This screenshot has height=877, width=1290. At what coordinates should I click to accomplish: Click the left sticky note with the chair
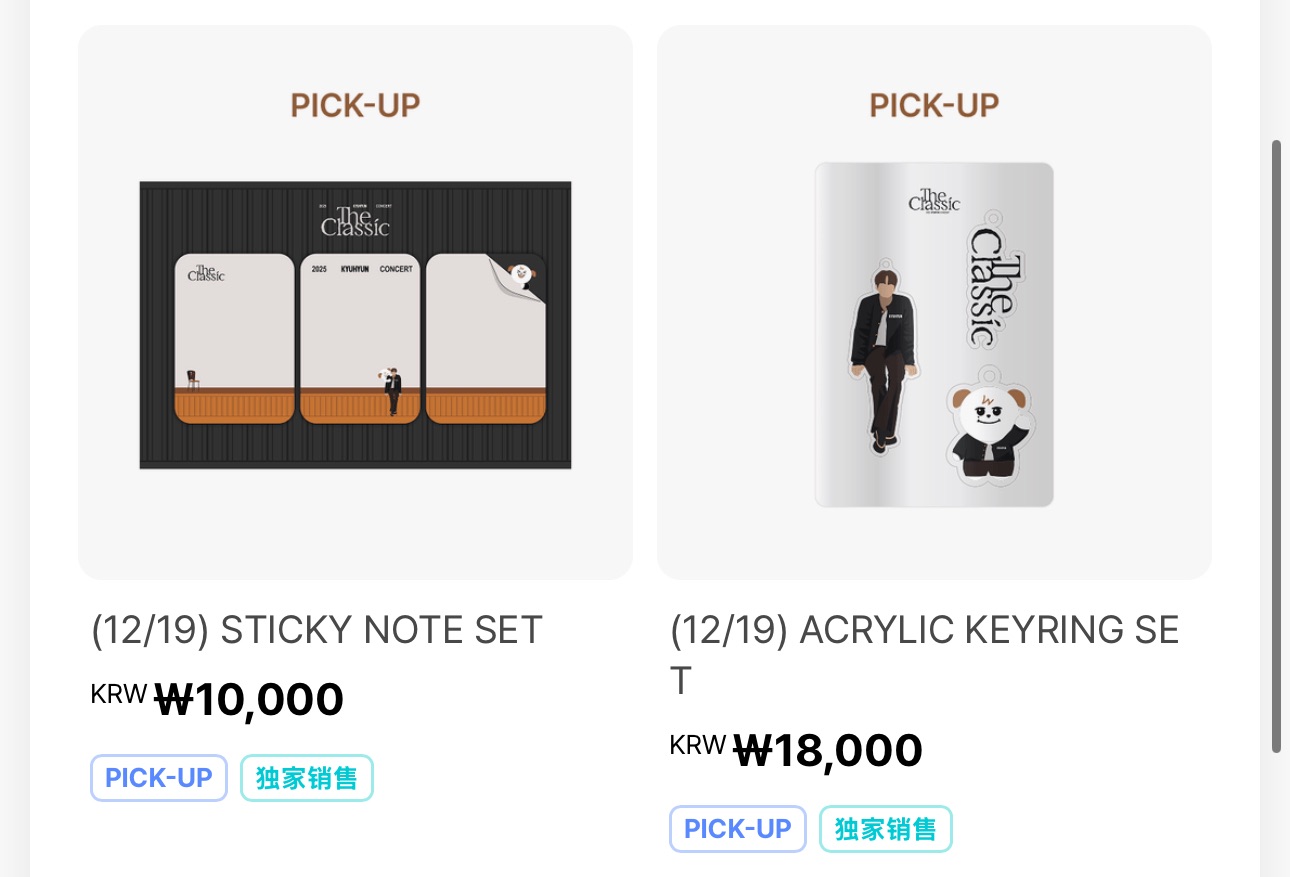click(235, 340)
